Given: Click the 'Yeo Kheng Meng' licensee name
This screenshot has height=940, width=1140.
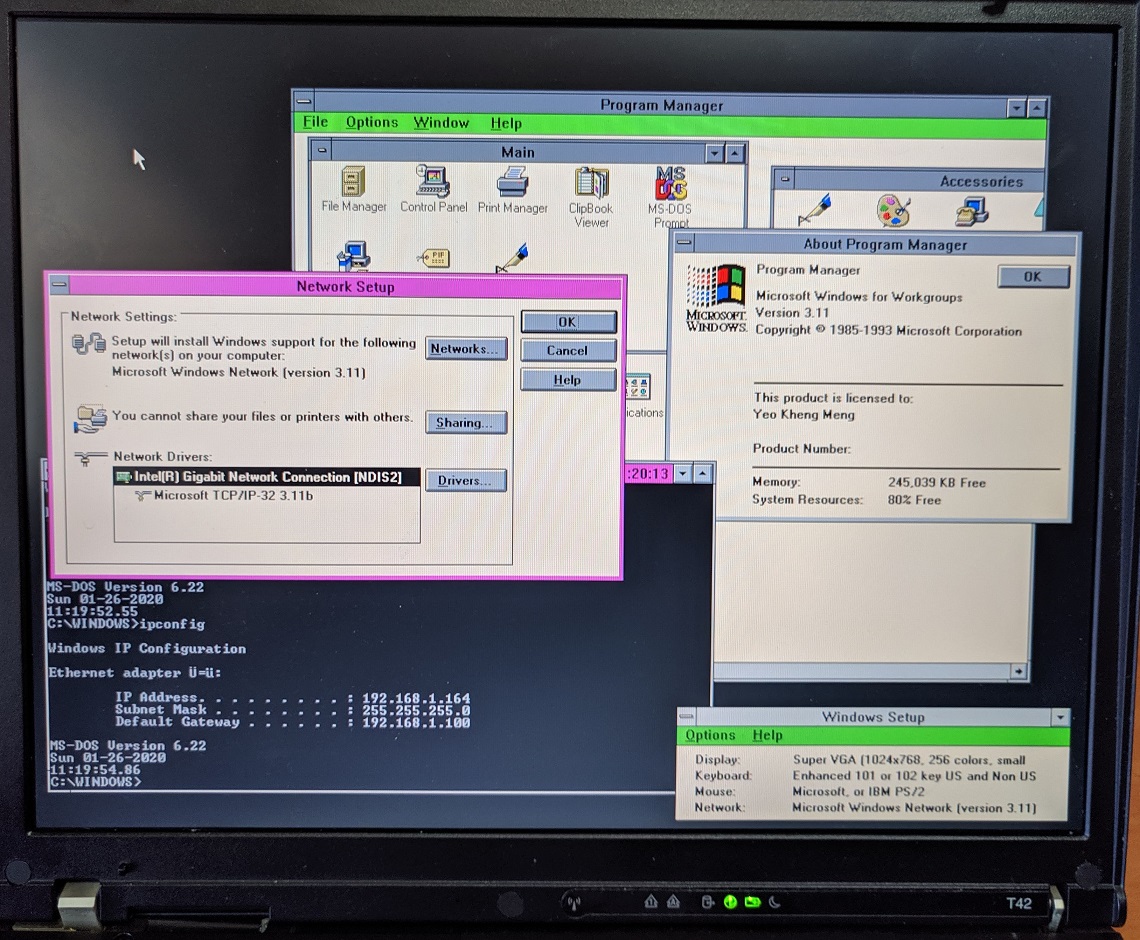Looking at the screenshot, I should tap(803, 414).
